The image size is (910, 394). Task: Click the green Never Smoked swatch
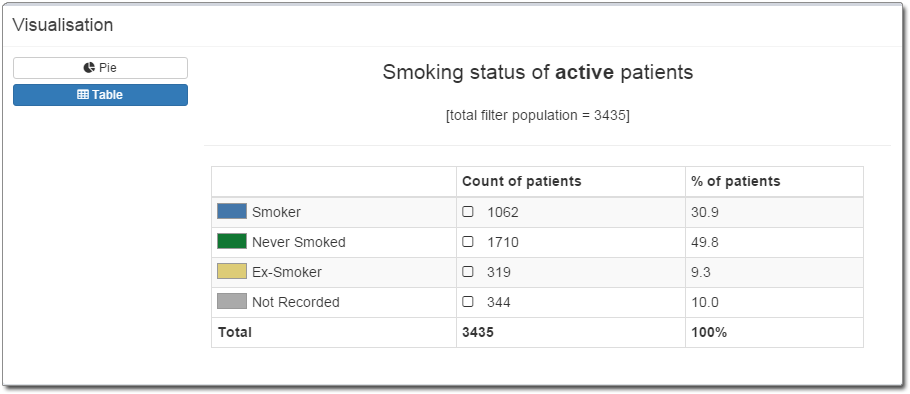[x=232, y=241]
